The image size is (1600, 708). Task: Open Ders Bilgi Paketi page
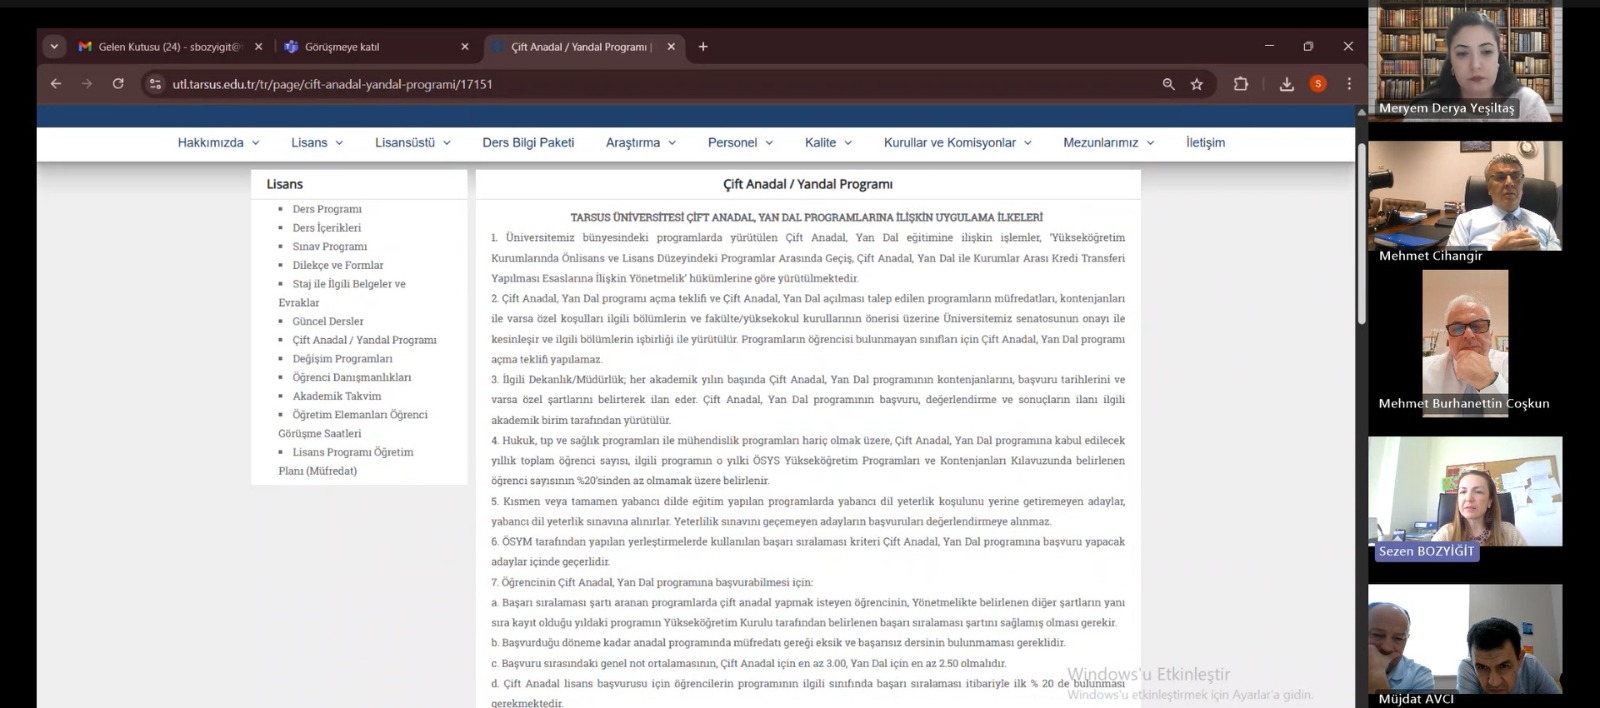[x=528, y=143]
